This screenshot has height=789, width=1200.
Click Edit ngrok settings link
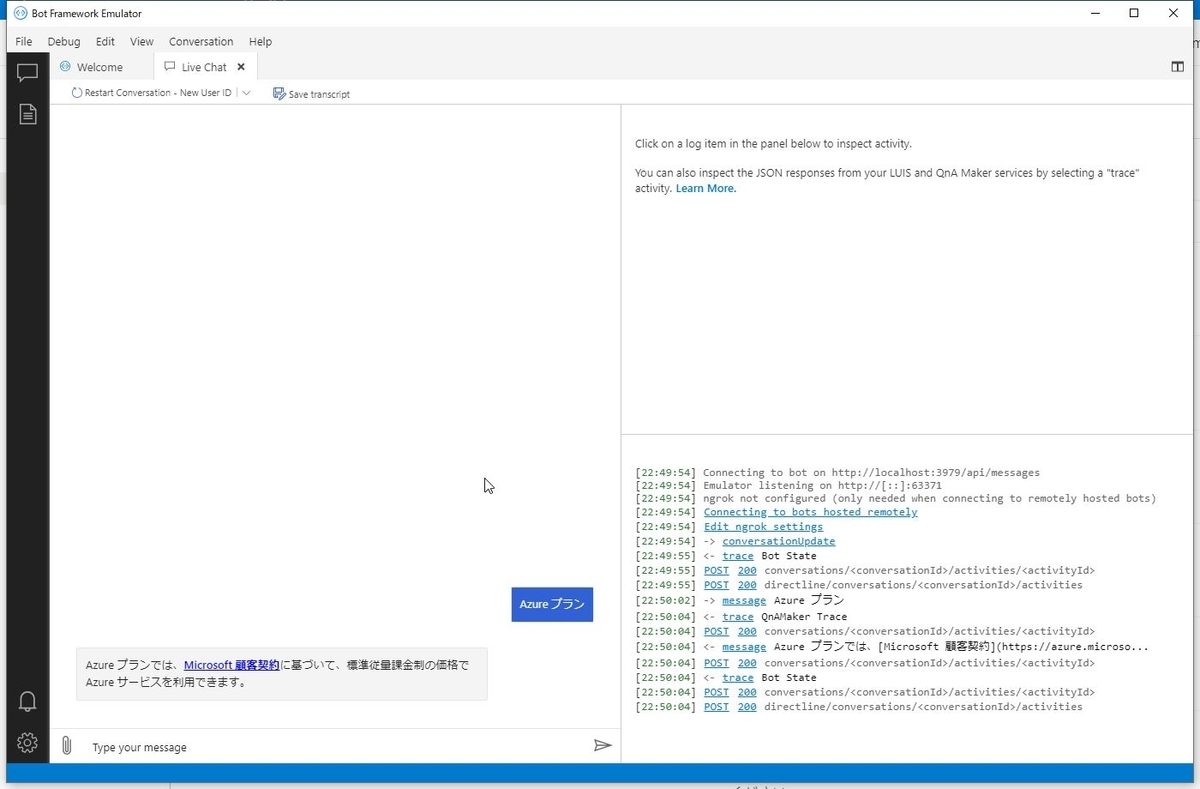point(763,527)
